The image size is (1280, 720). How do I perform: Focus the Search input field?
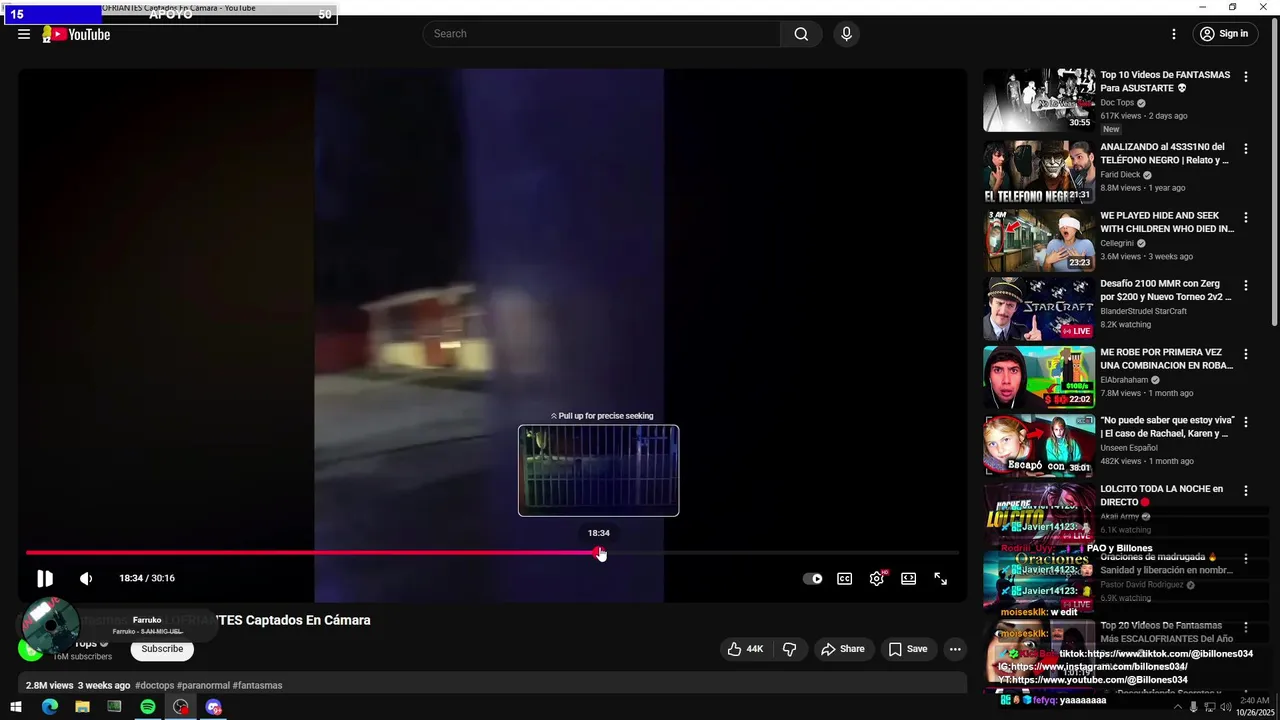point(602,34)
